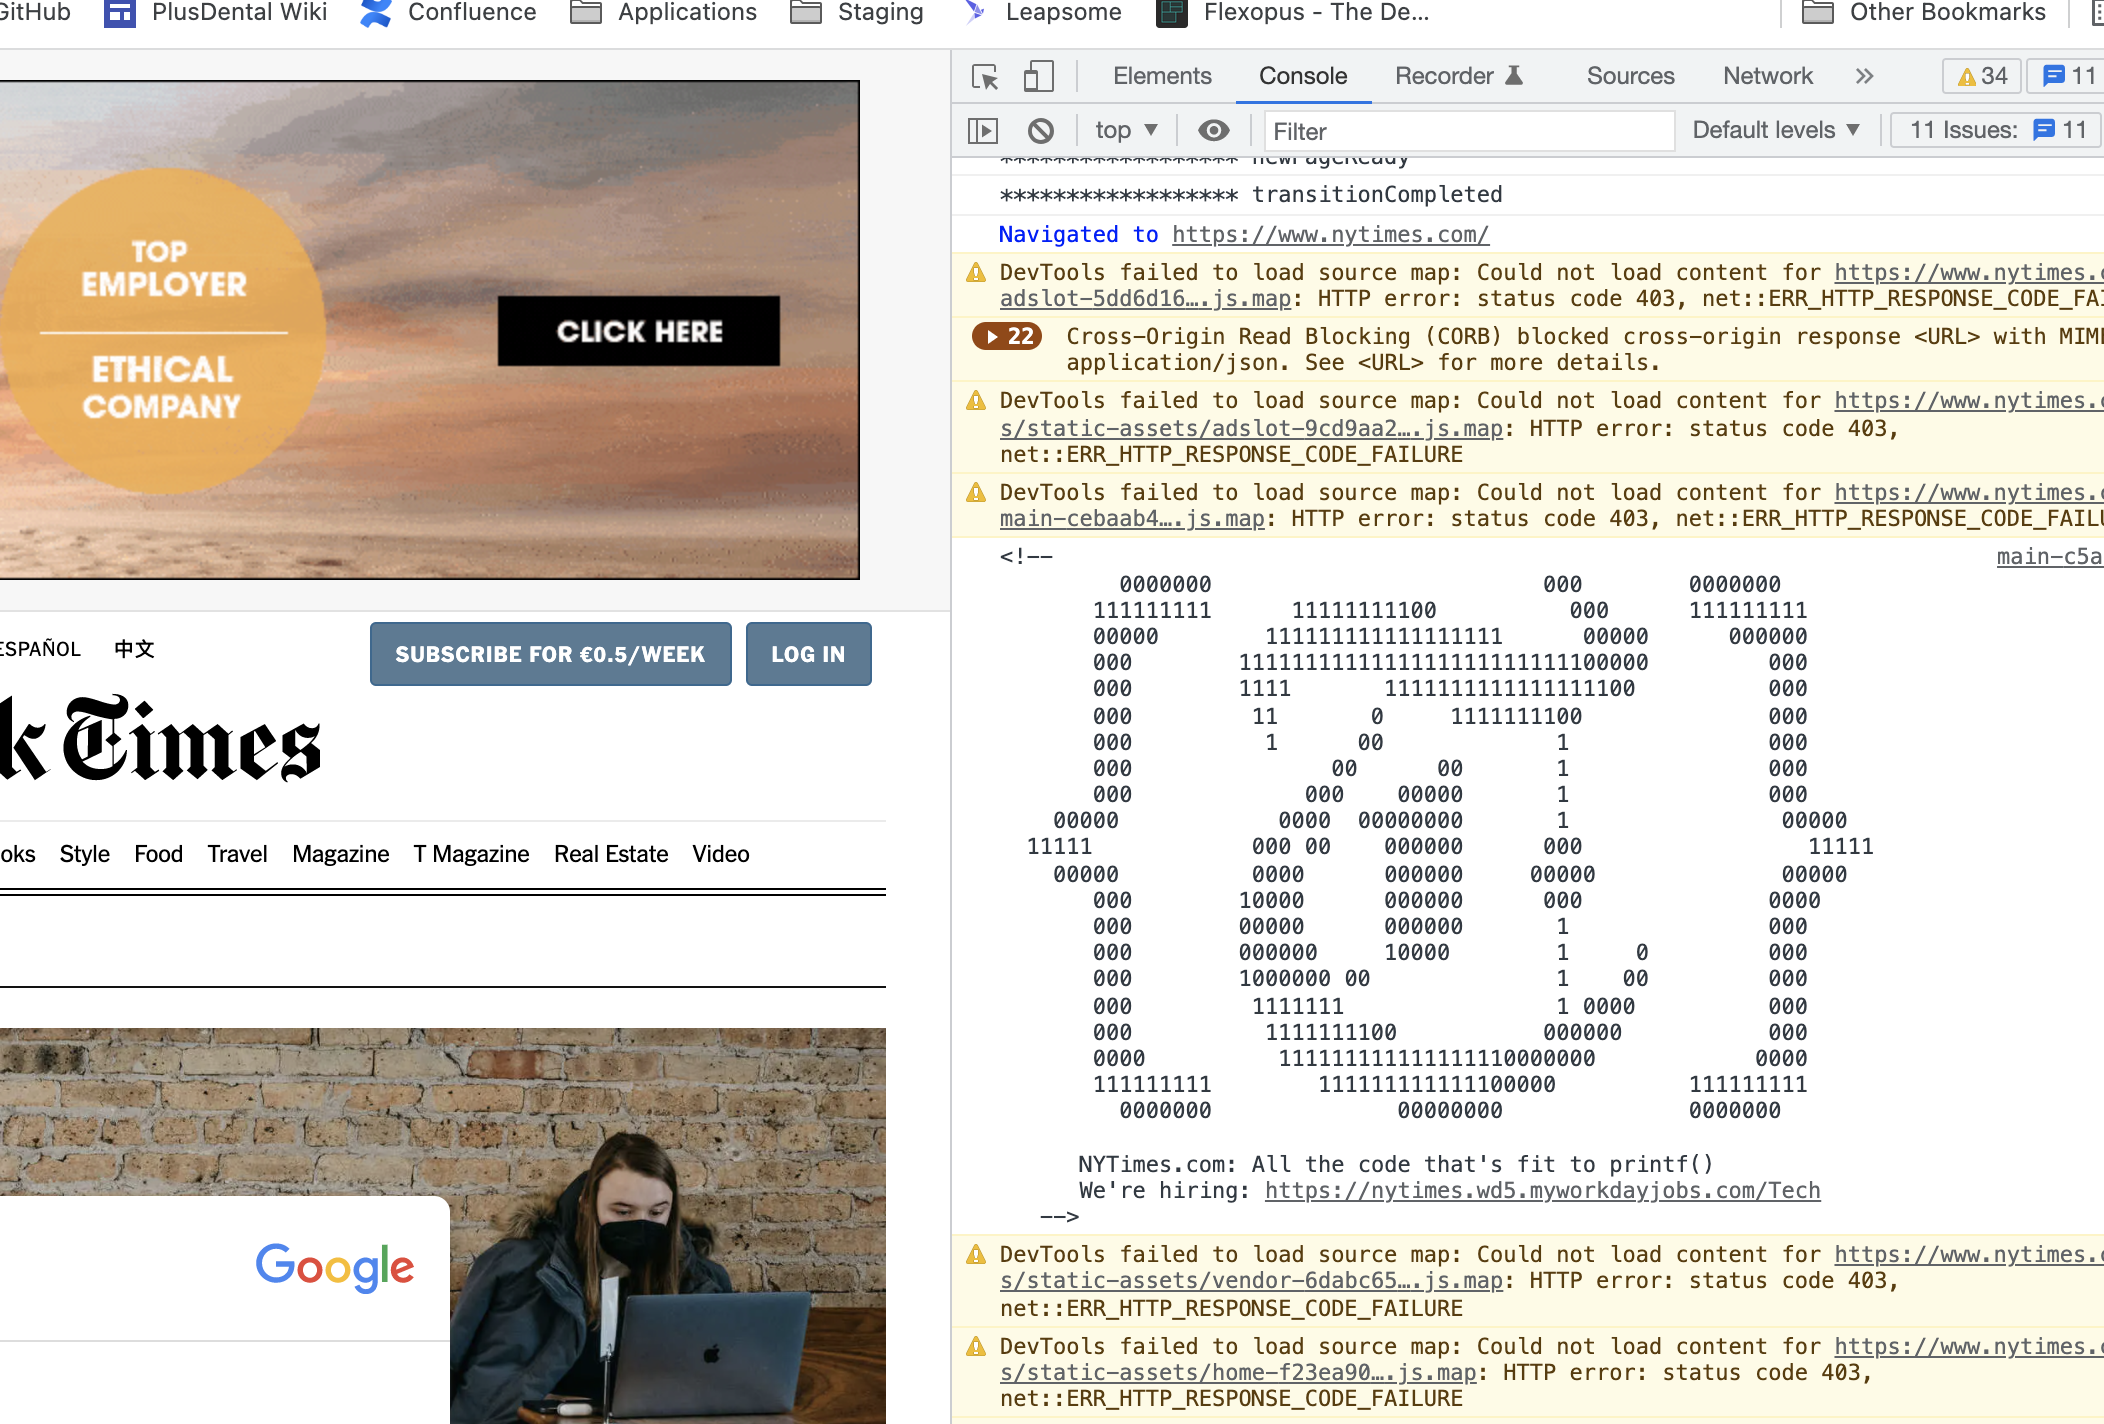Open the adslot-5dd6d16 js.map link

1145,298
